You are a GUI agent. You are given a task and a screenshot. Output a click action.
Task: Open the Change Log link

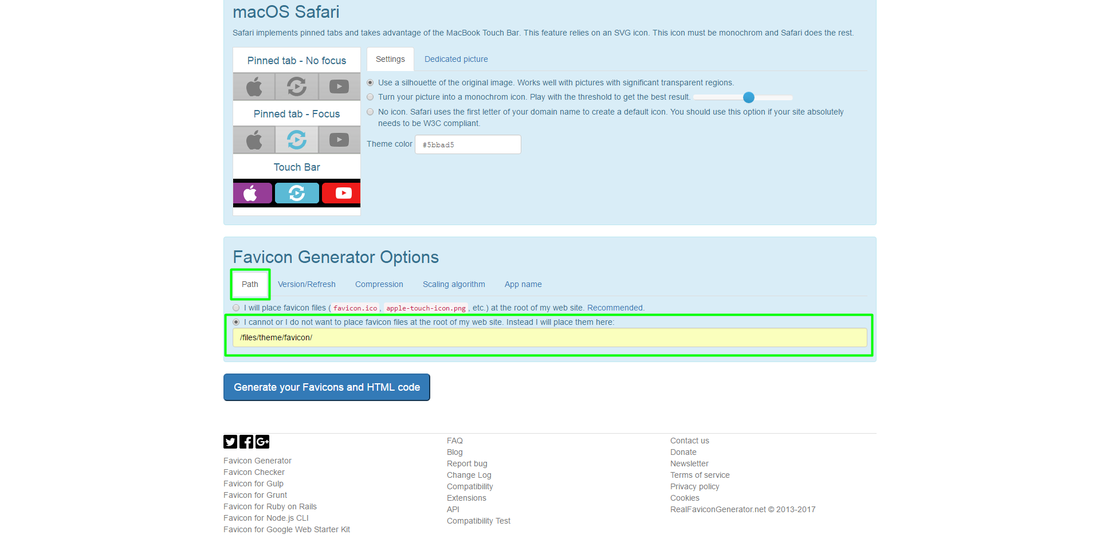(x=469, y=475)
